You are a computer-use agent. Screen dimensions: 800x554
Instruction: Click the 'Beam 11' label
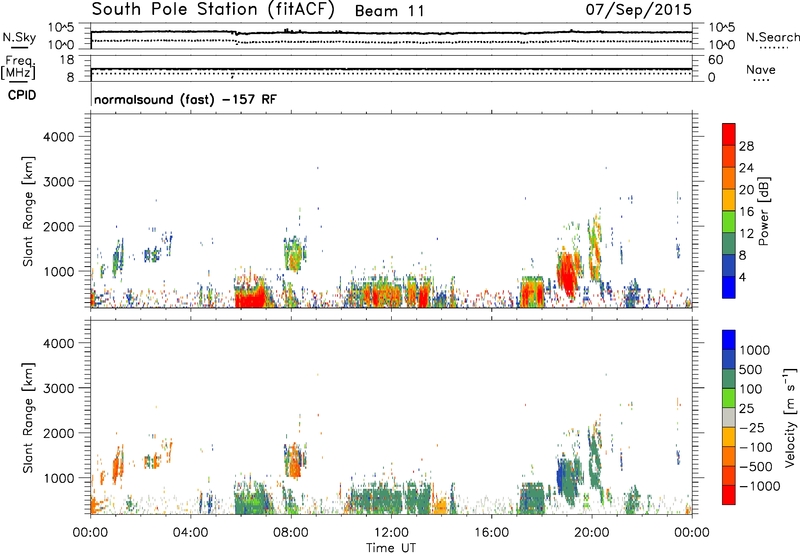coord(389,11)
